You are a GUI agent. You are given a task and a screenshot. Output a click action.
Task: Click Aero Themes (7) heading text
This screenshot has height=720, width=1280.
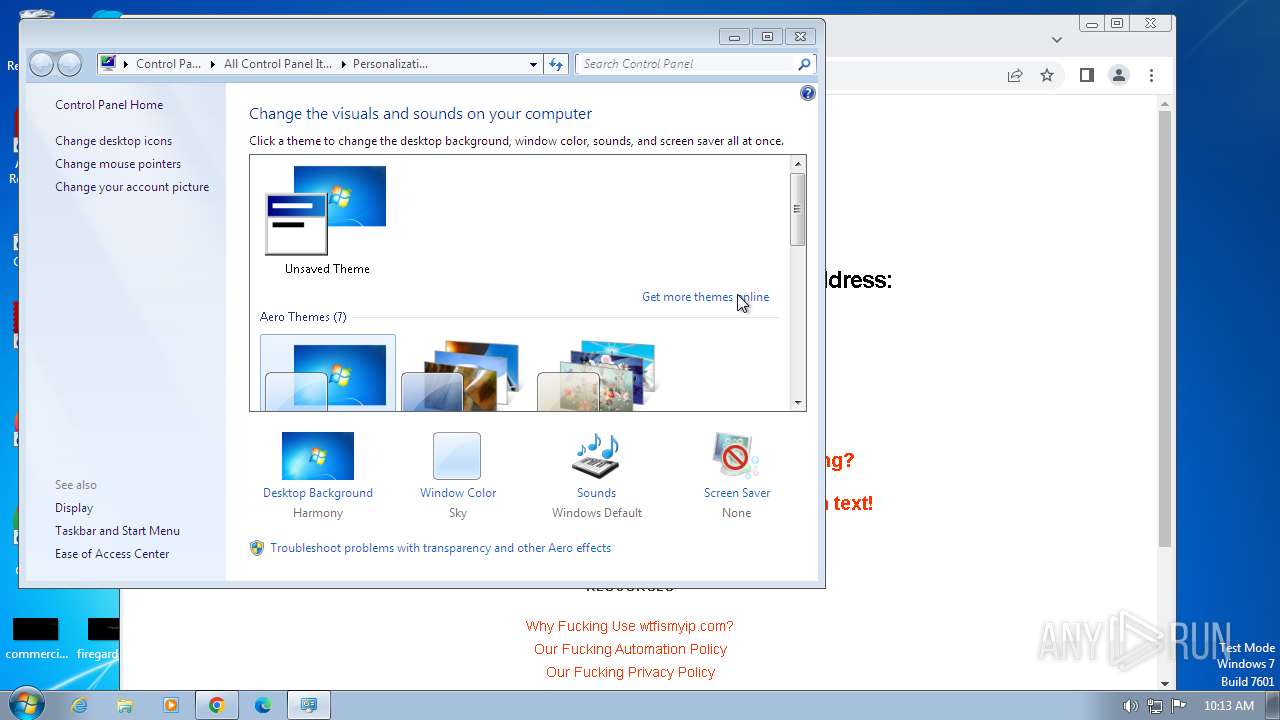(x=303, y=317)
